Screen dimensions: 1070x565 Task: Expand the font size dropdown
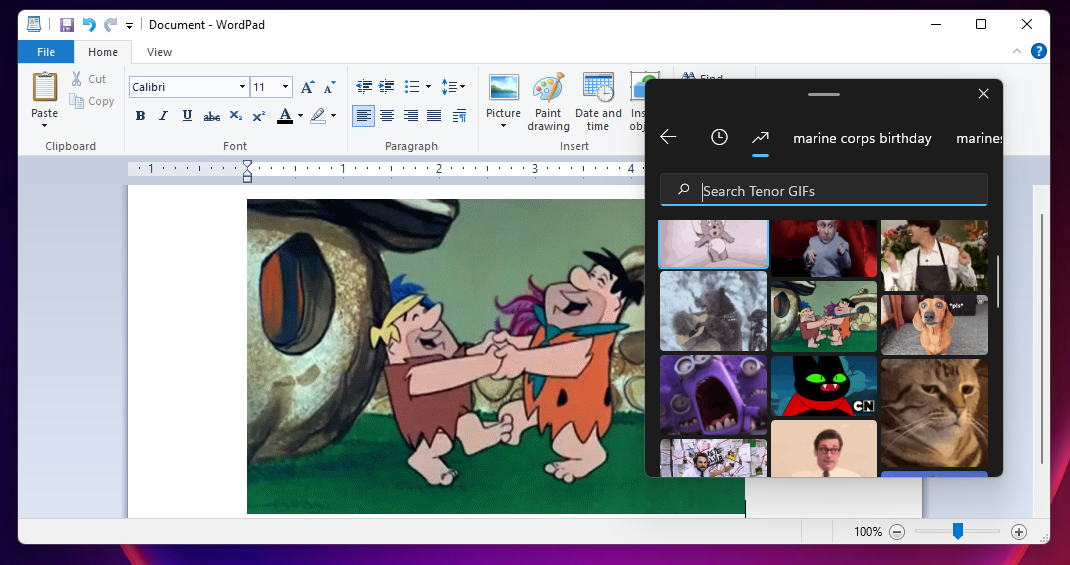(286, 87)
